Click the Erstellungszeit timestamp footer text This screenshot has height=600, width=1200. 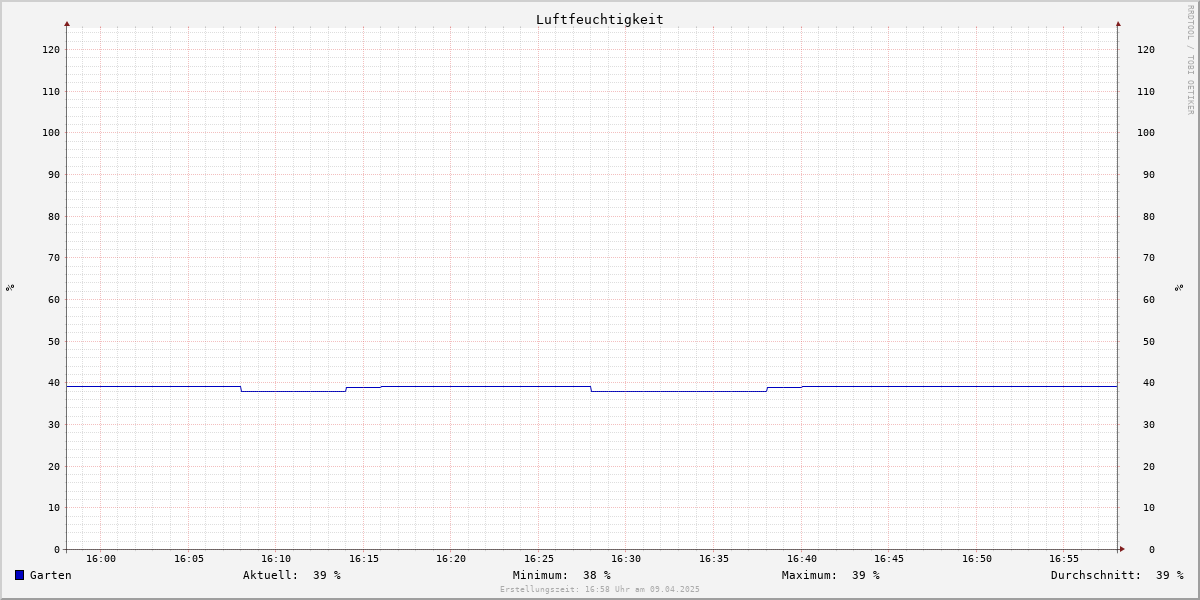[x=600, y=589]
